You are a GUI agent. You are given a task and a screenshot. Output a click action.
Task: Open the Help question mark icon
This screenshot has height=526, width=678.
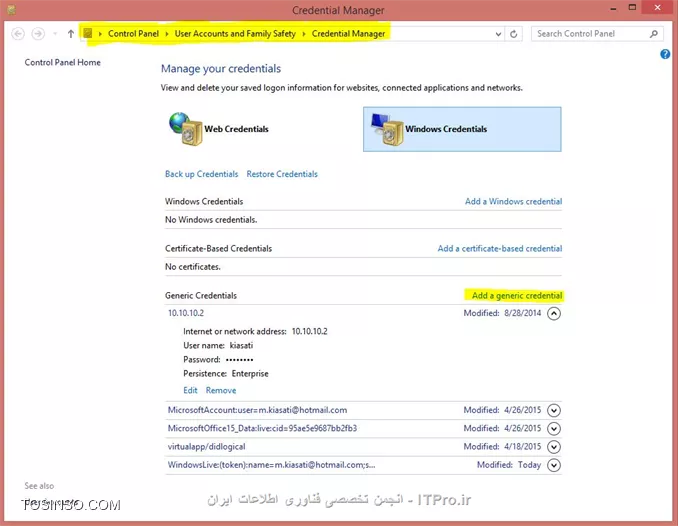(x=665, y=54)
